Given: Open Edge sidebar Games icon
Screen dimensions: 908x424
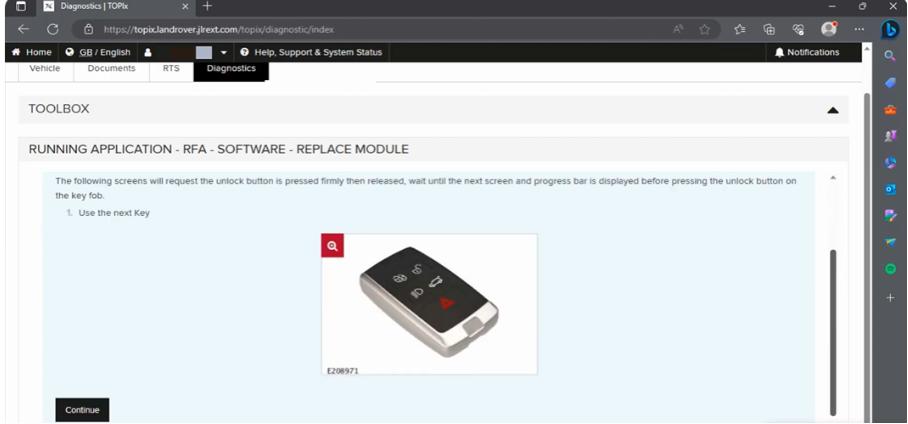Looking at the screenshot, I should coord(890,136).
